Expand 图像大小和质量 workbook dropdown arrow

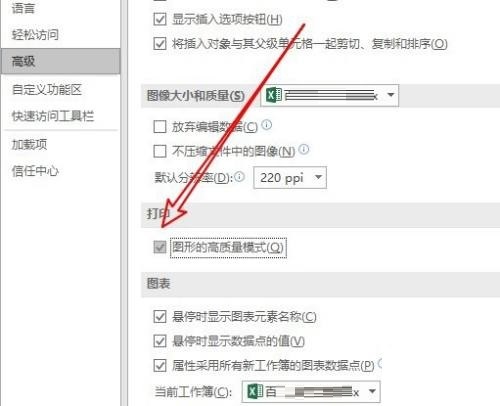(390, 95)
